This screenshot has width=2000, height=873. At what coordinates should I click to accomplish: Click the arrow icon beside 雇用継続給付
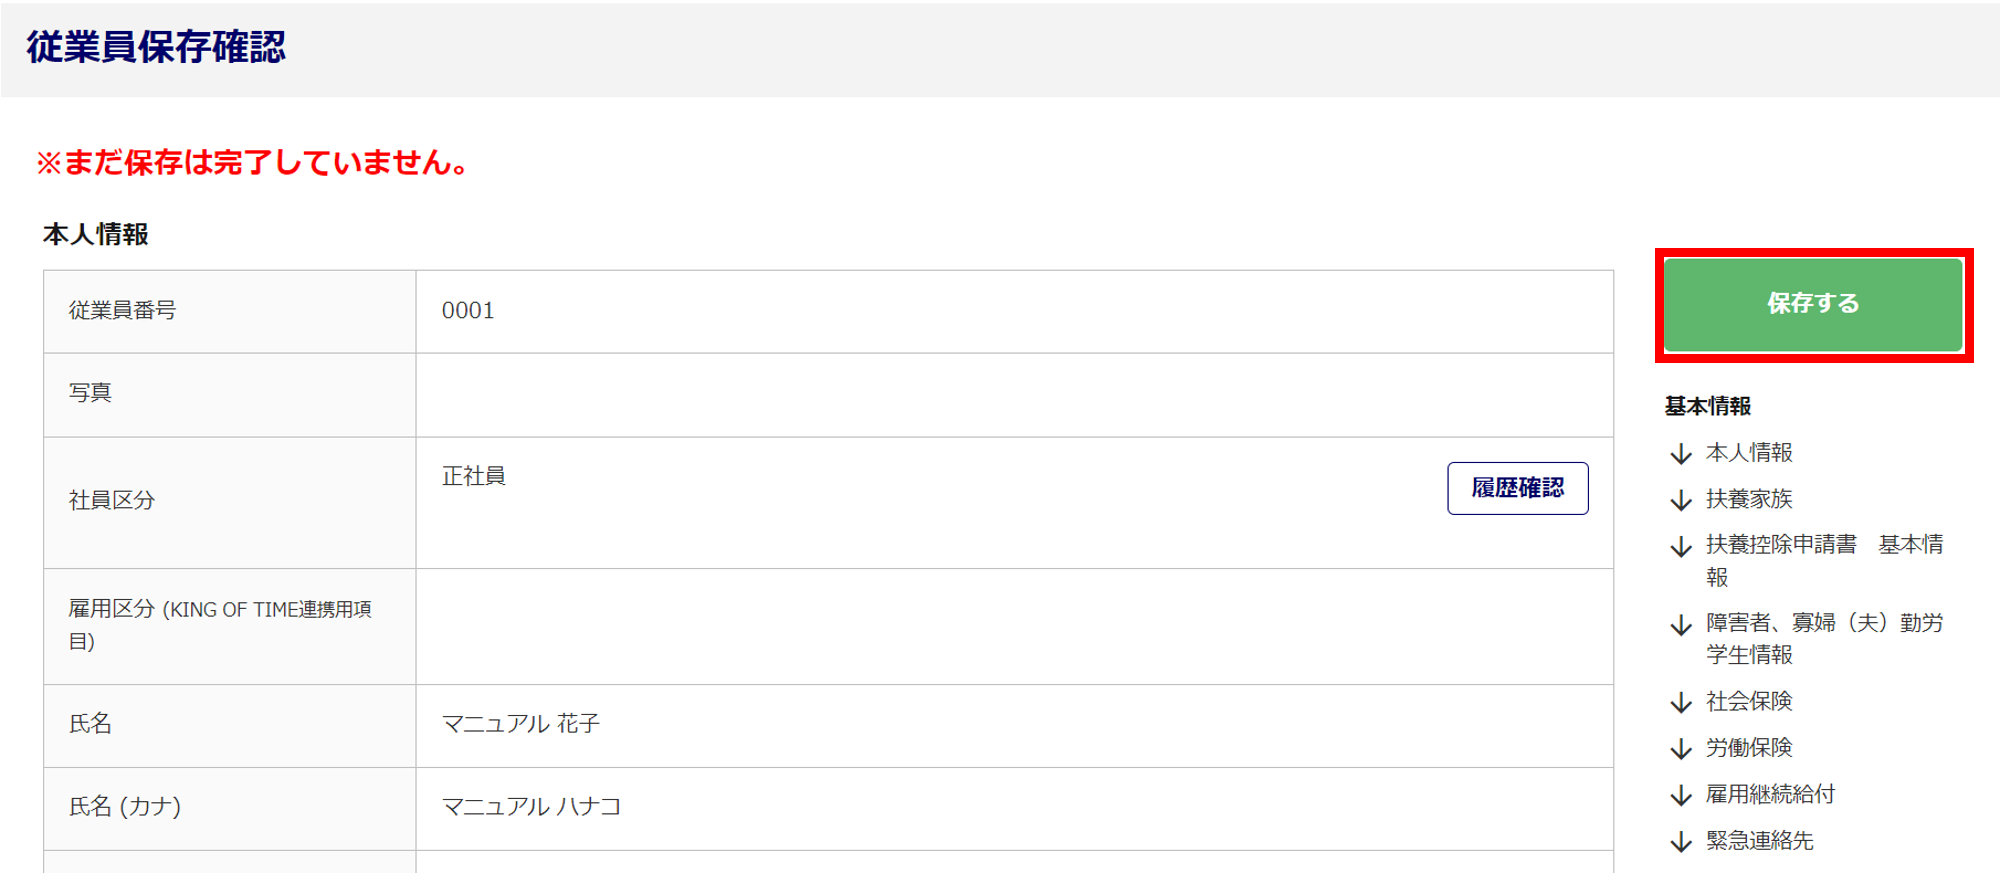1681,796
